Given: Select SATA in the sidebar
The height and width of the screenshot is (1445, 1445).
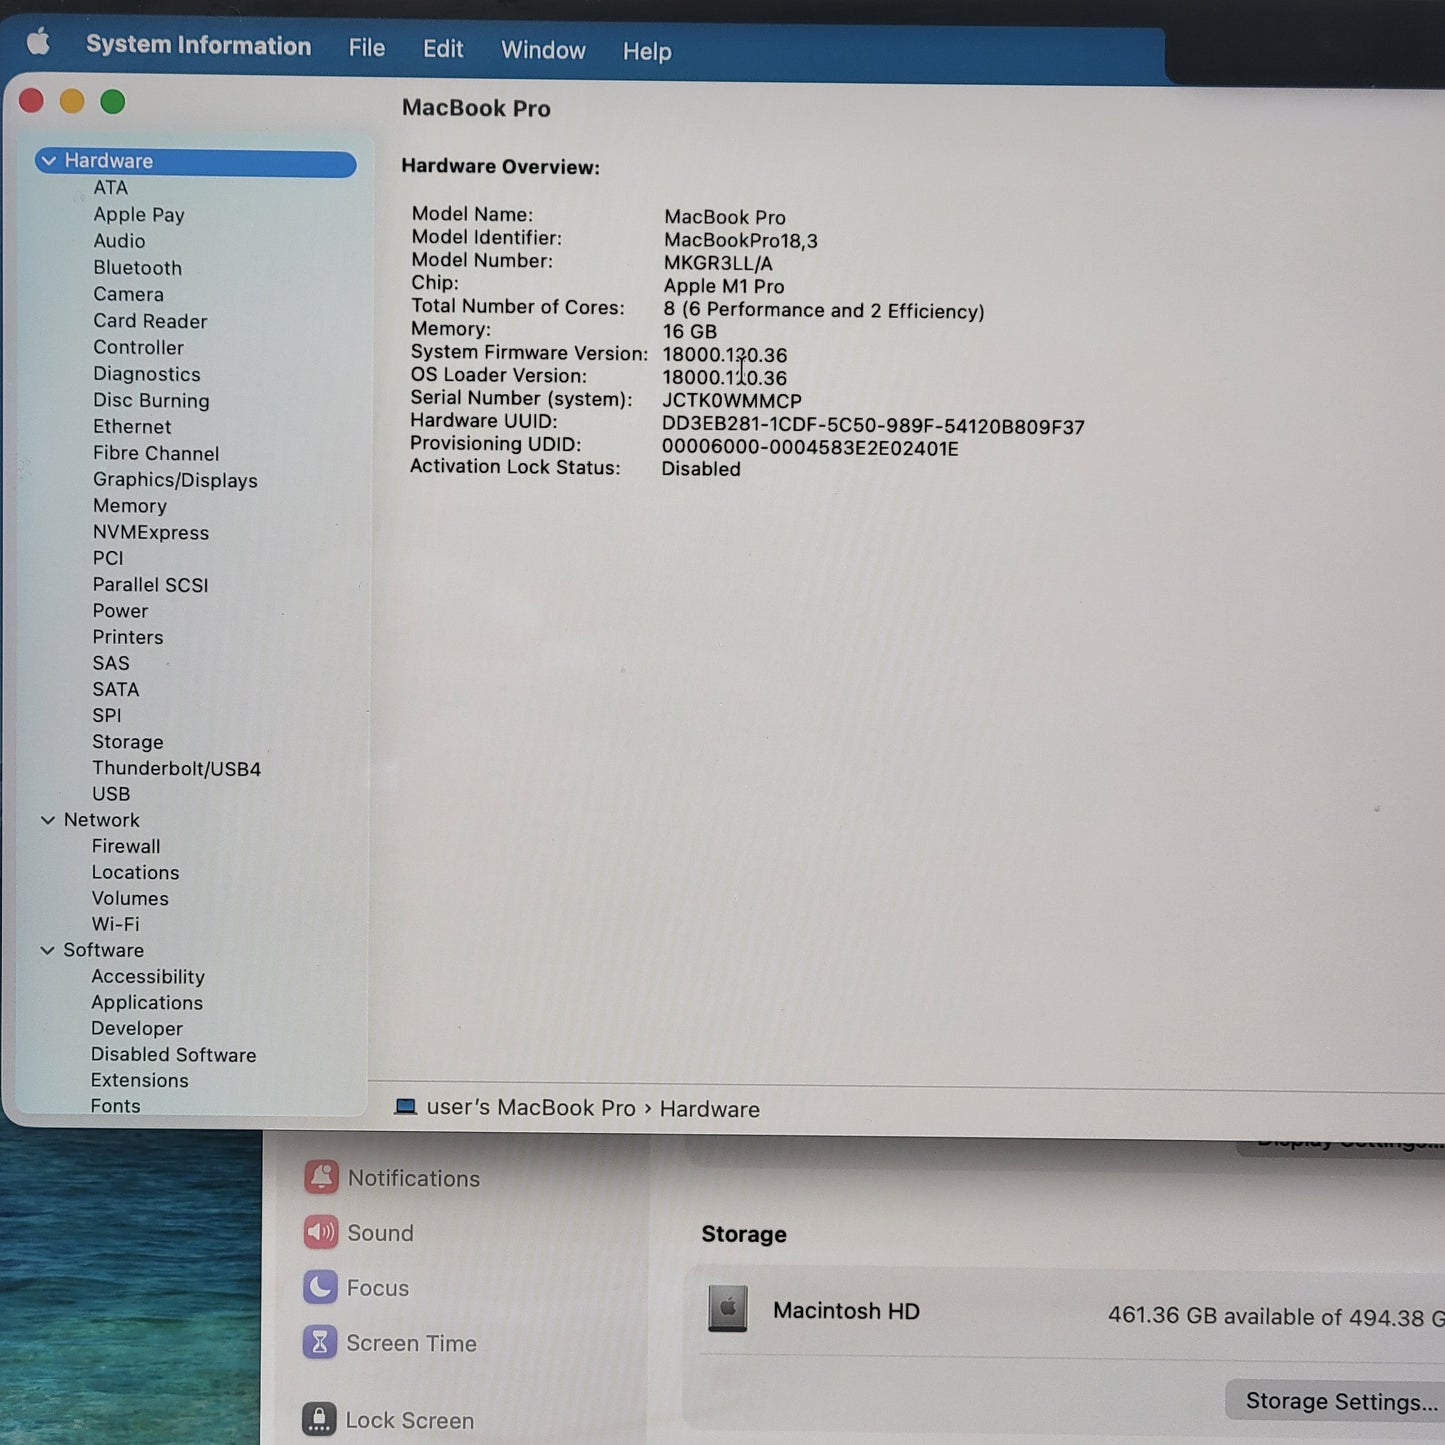Looking at the screenshot, I should [116, 689].
